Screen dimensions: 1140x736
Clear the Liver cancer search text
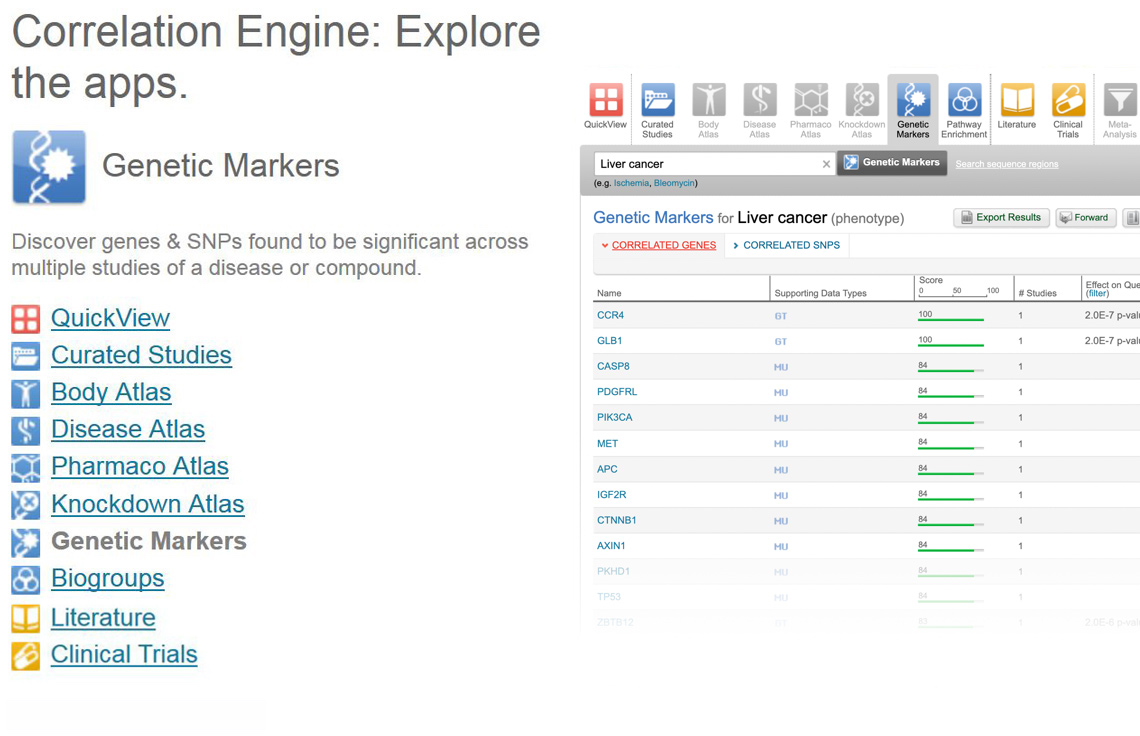click(826, 164)
